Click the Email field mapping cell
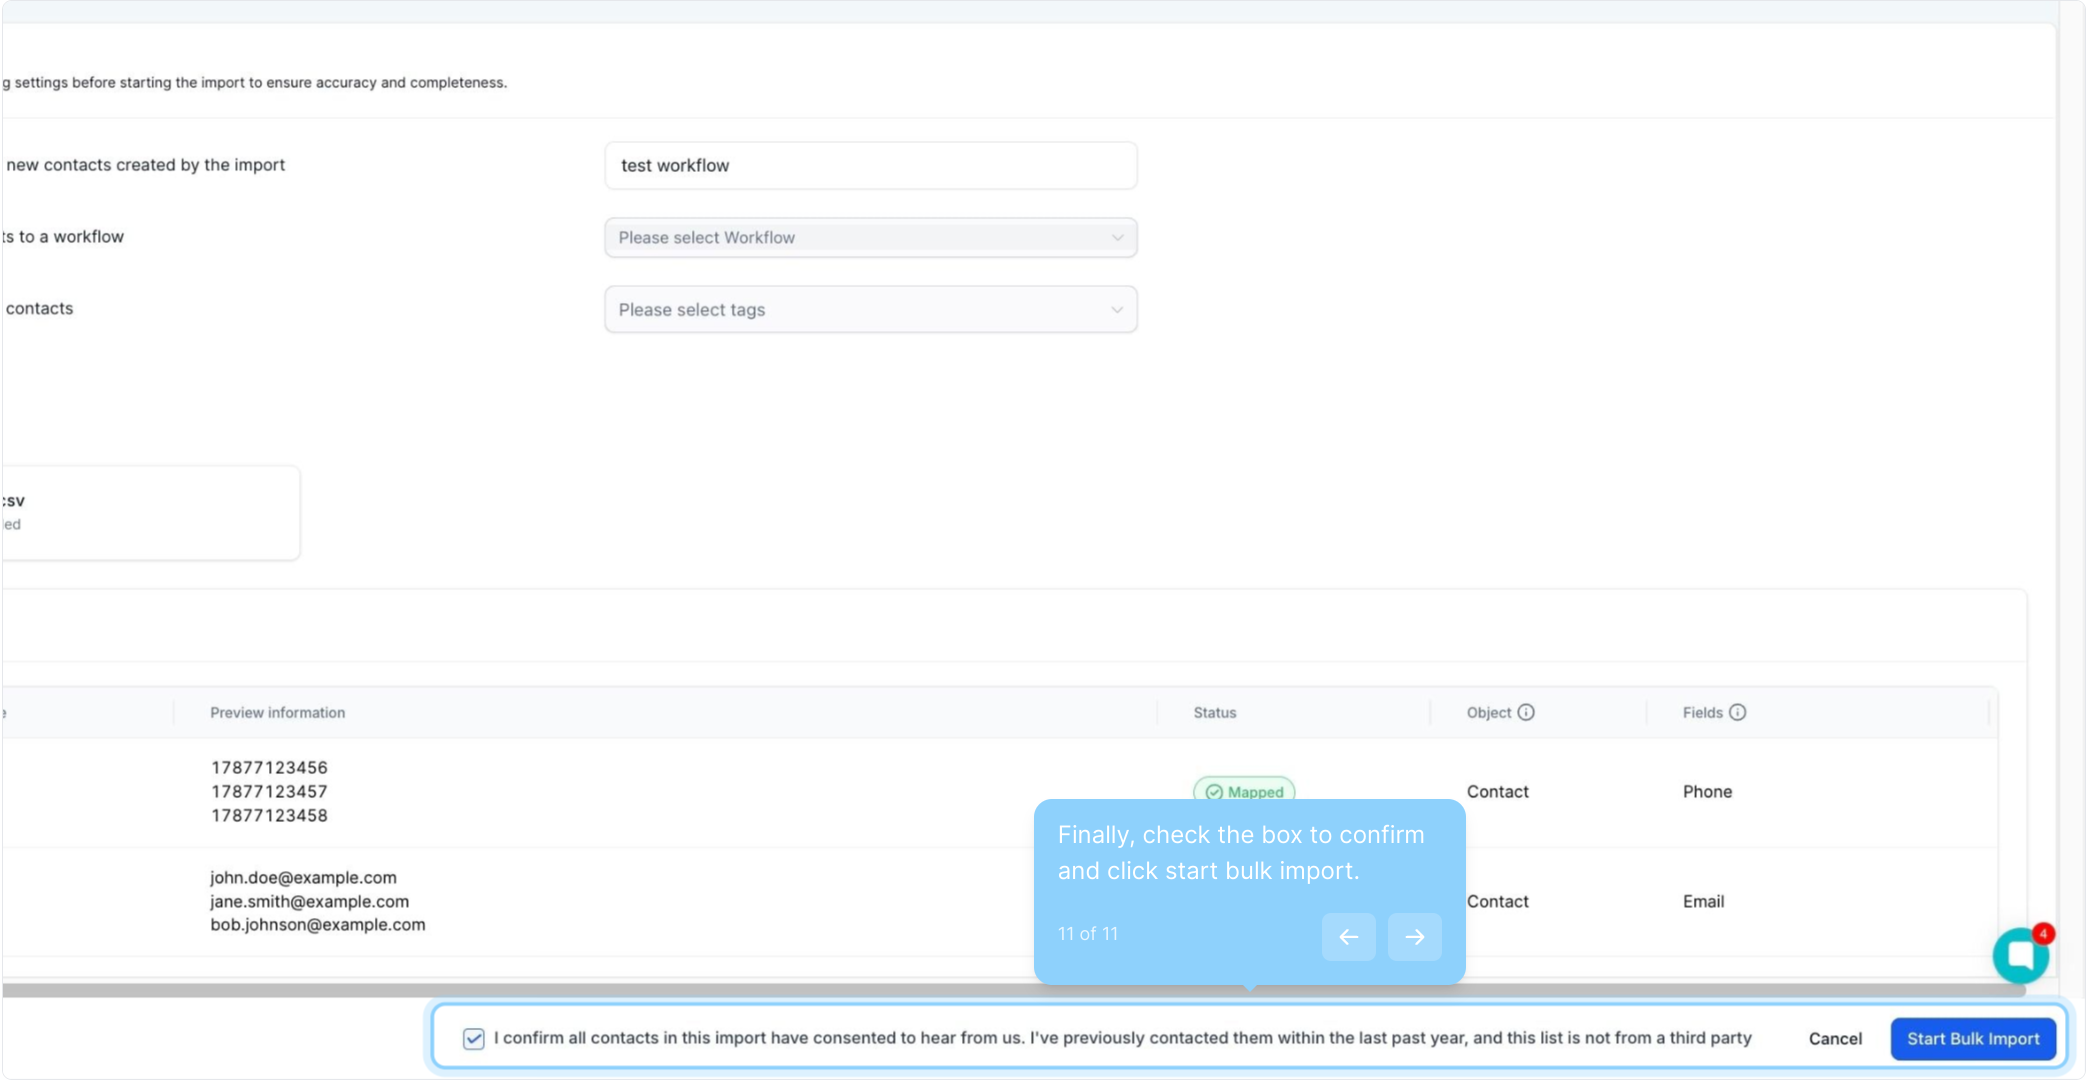The width and height of the screenshot is (2088, 1080). pyautogui.click(x=1703, y=902)
